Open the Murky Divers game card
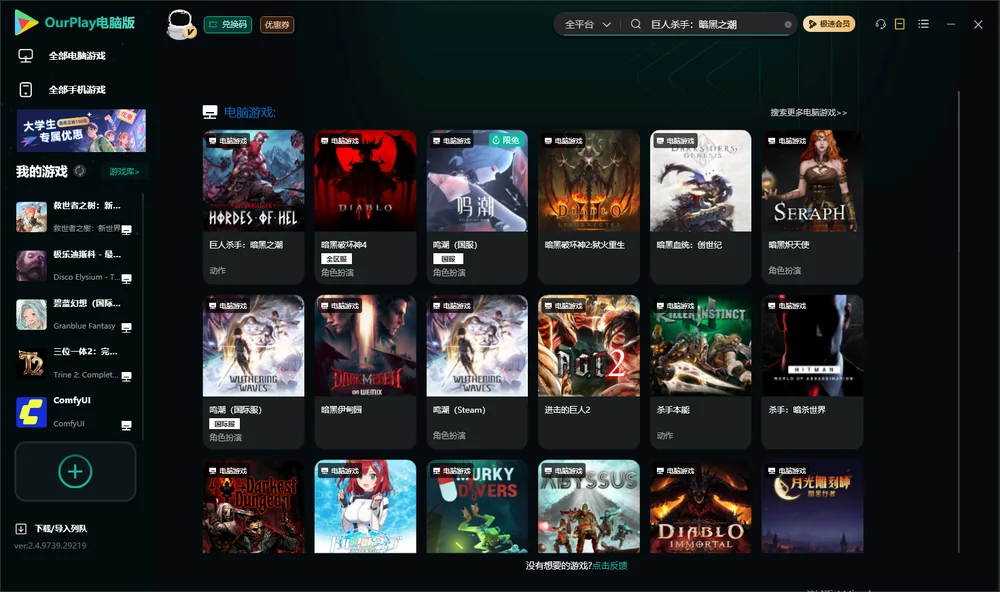The image size is (1000, 592). (x=477, y=507)
